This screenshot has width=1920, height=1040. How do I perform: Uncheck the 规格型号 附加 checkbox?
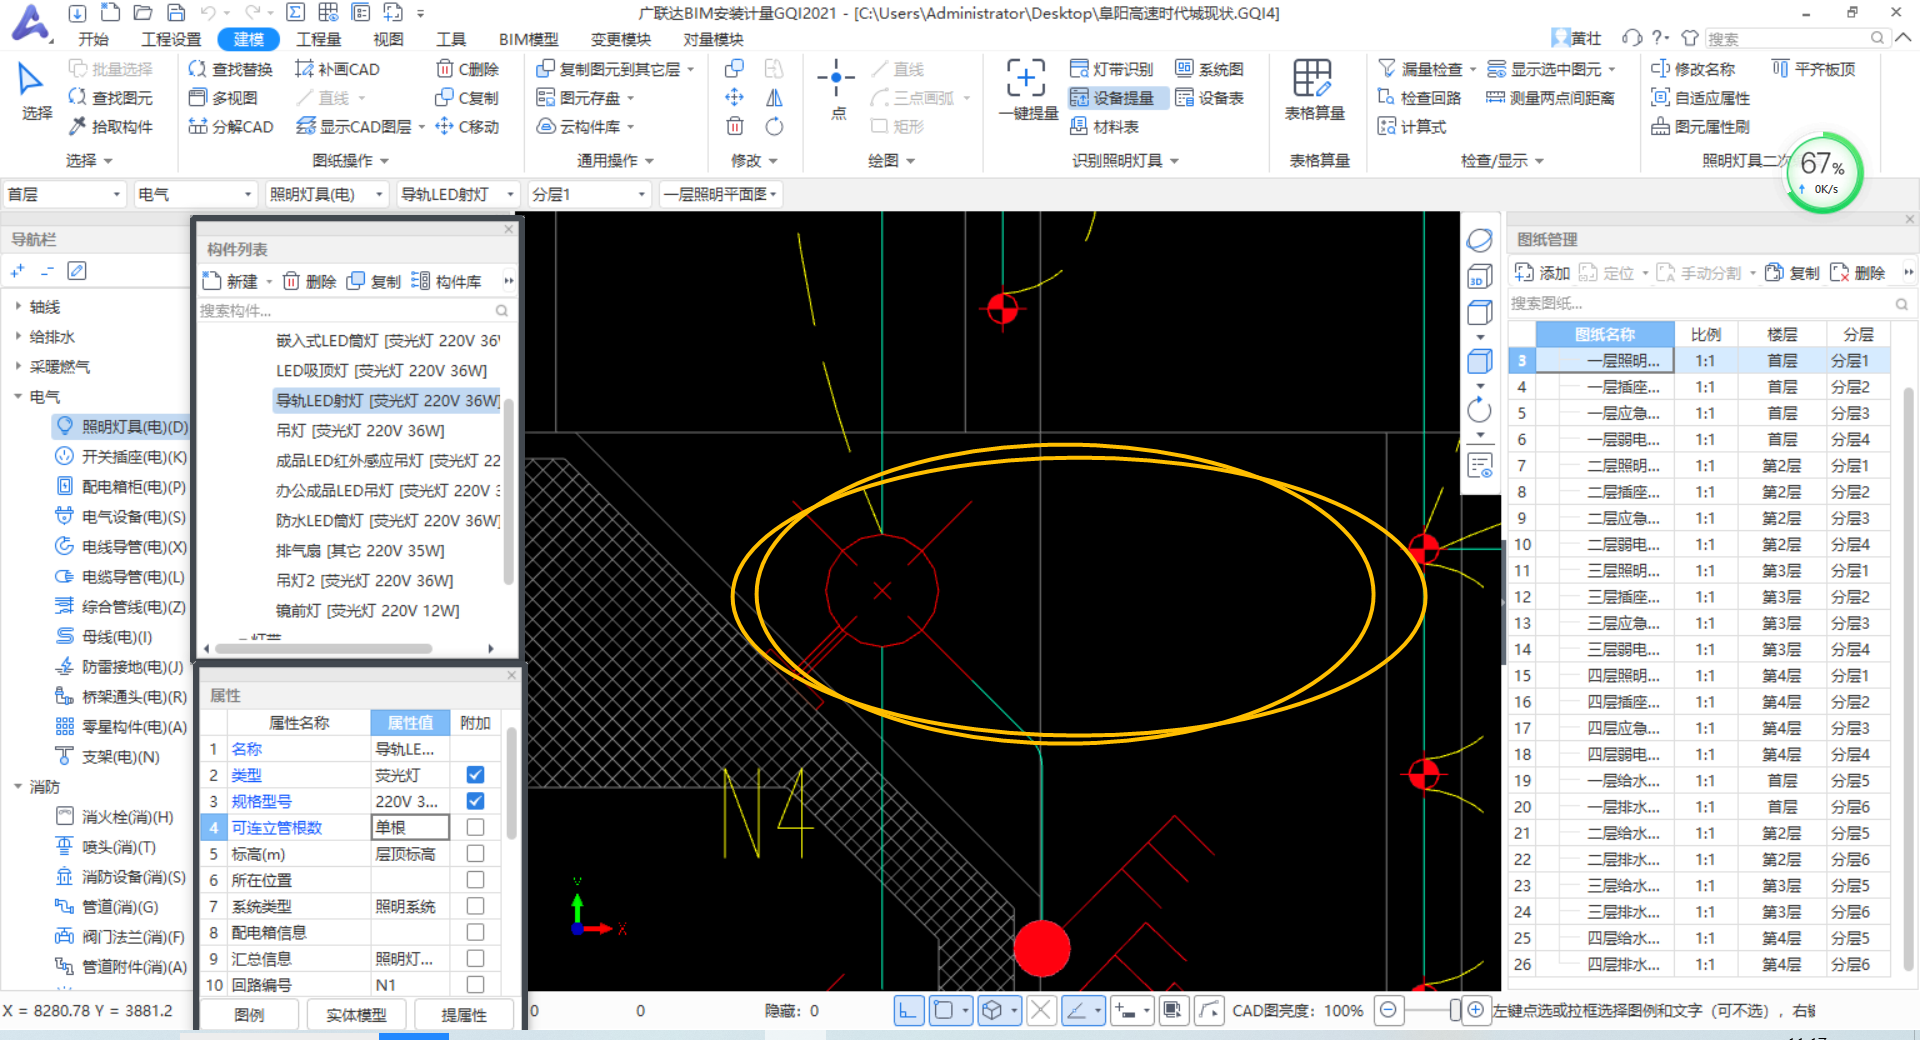click(x=475, y=801)
